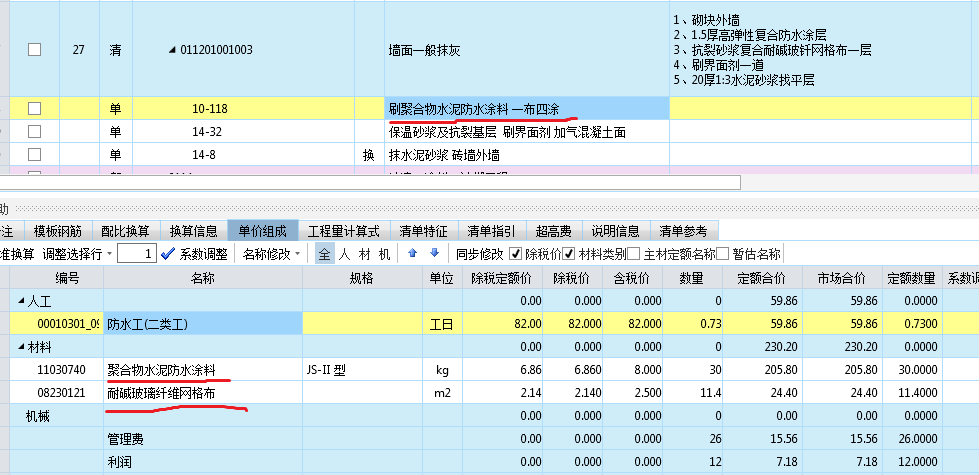Switch to the 清单特征 tab

pyautogui.click(x=424, y=232)
